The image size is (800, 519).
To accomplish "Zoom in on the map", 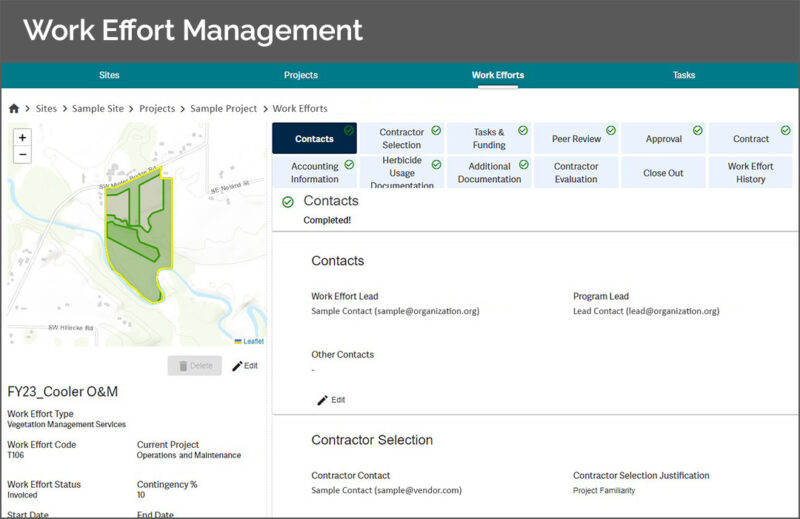I will [23, 137].
